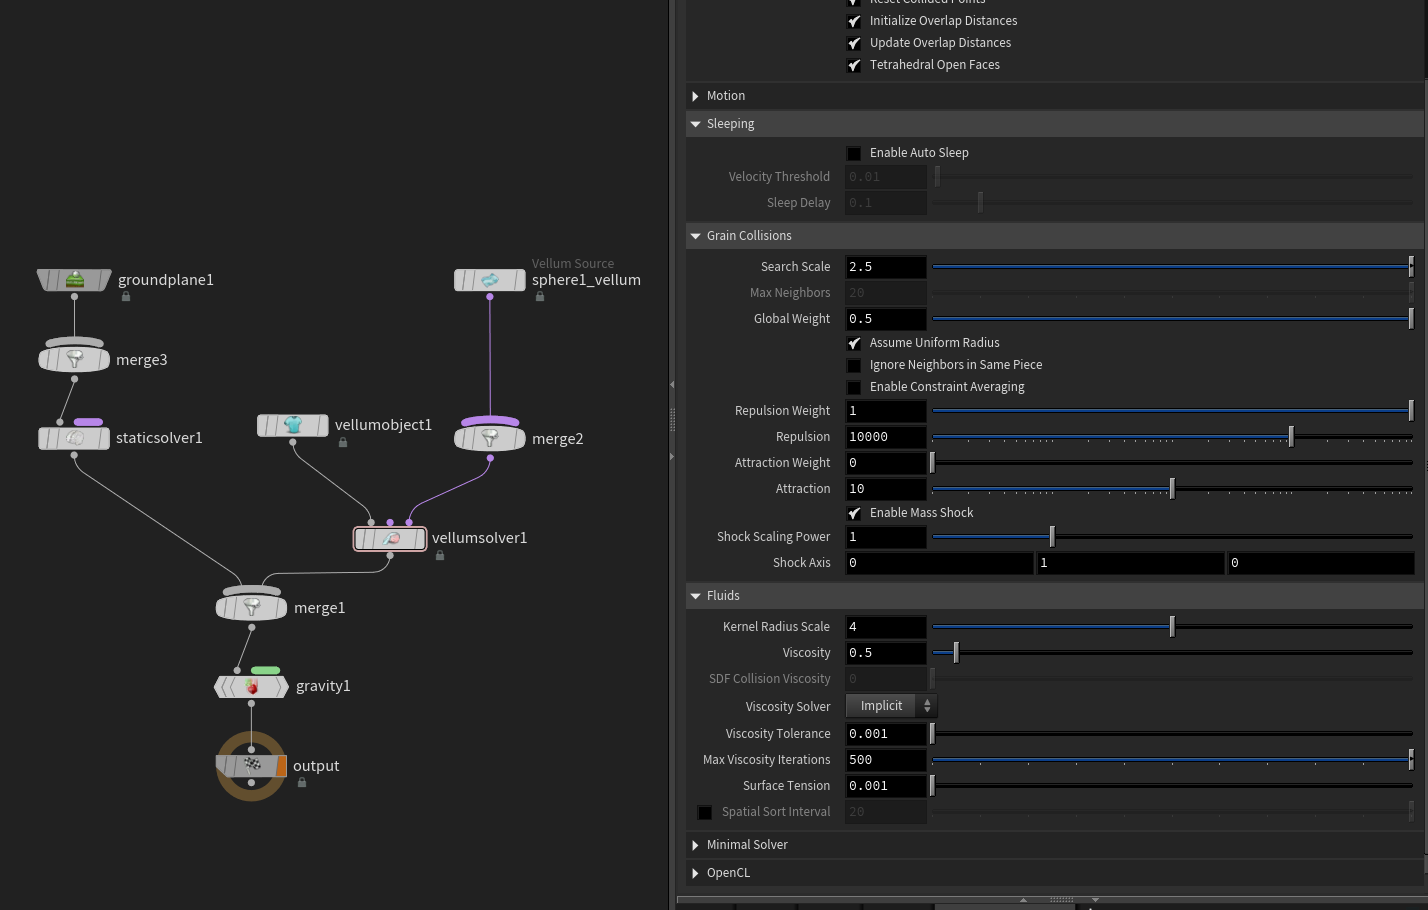
Task: Click the Kernel Radius Scale field
Action: [886, 627]
